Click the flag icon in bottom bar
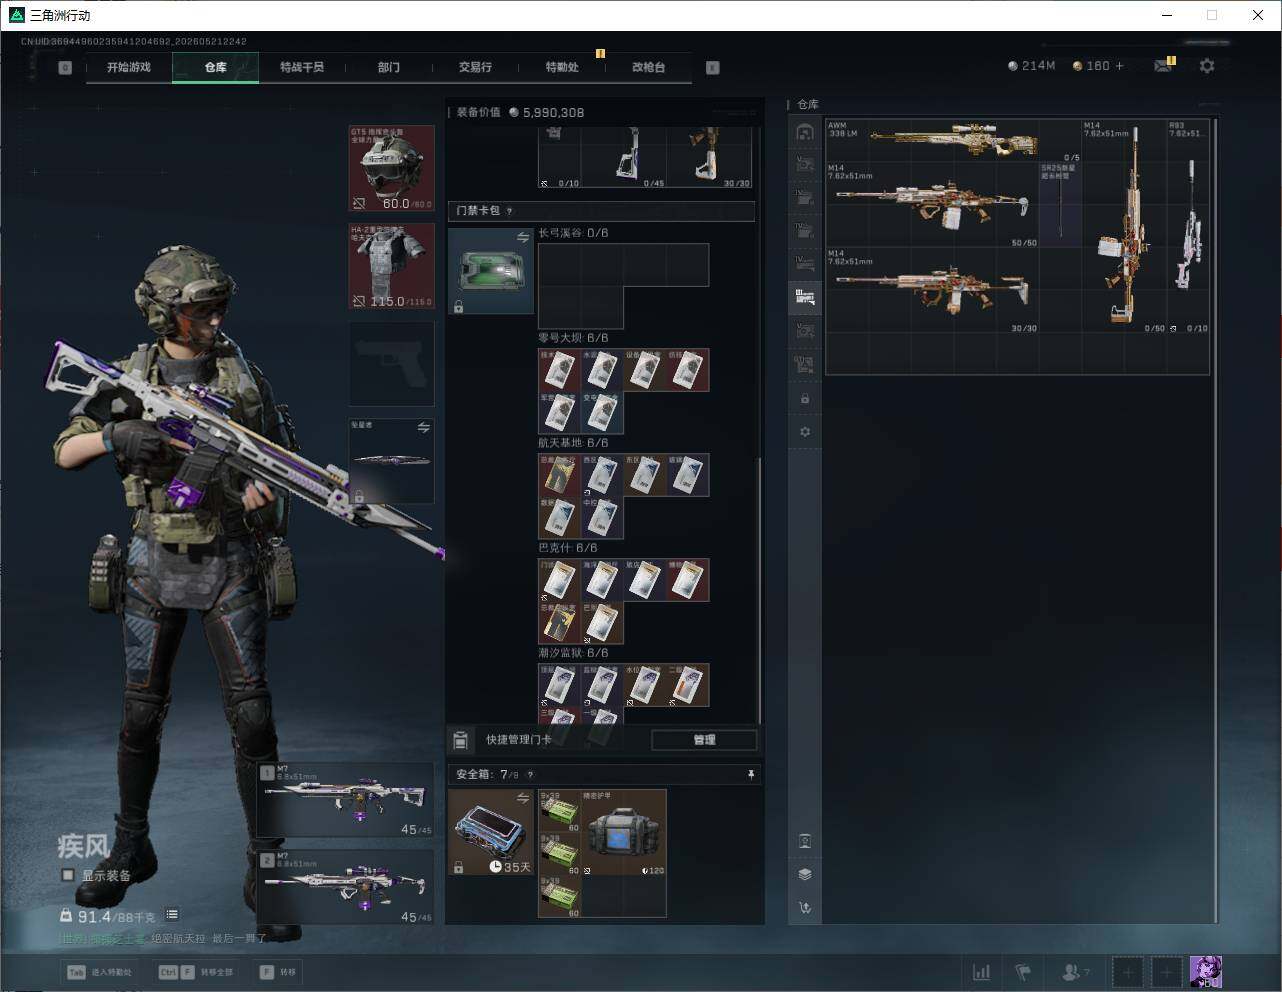 1023,972
